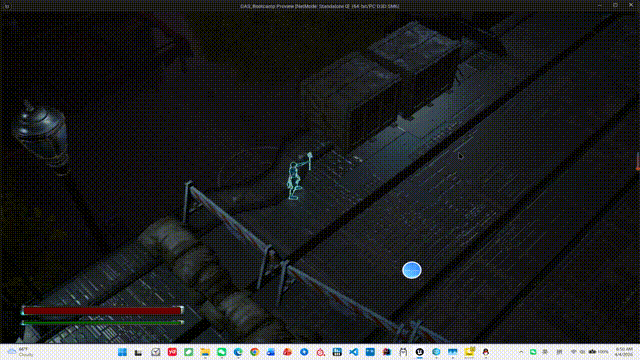Image resolution: width=640 pixels, height=360 pixels.
Task: Open the Windows Start menu
Action: tap(122, 352)
